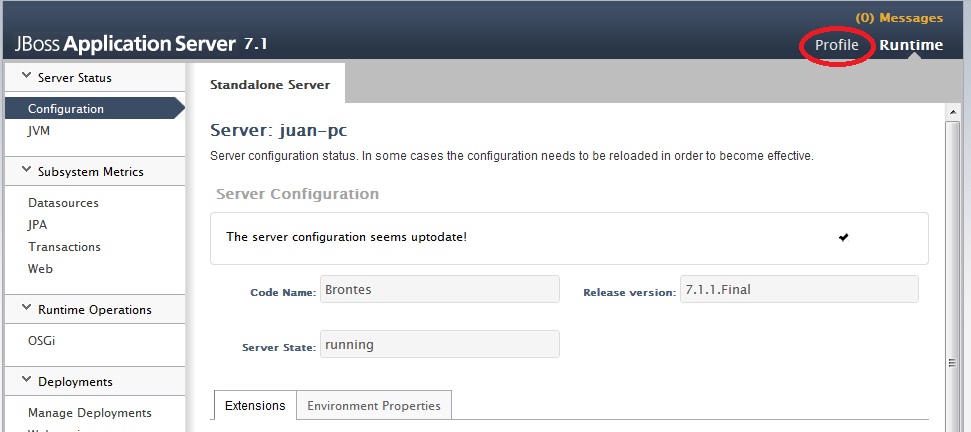The width and height of the screenshot is (971, 432).
Task: Click the configuration up-to-date checkmark icon
Action: pyautogui.click(x=844, y=237)
